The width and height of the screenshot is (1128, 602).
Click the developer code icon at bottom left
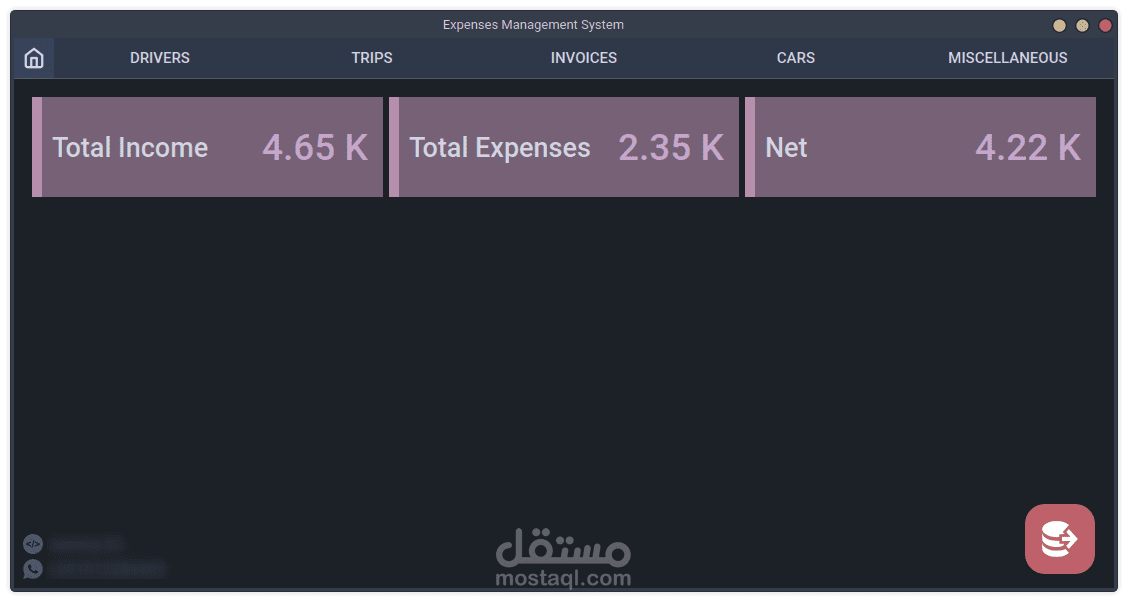pyautogui.click(x=32, y=544)
